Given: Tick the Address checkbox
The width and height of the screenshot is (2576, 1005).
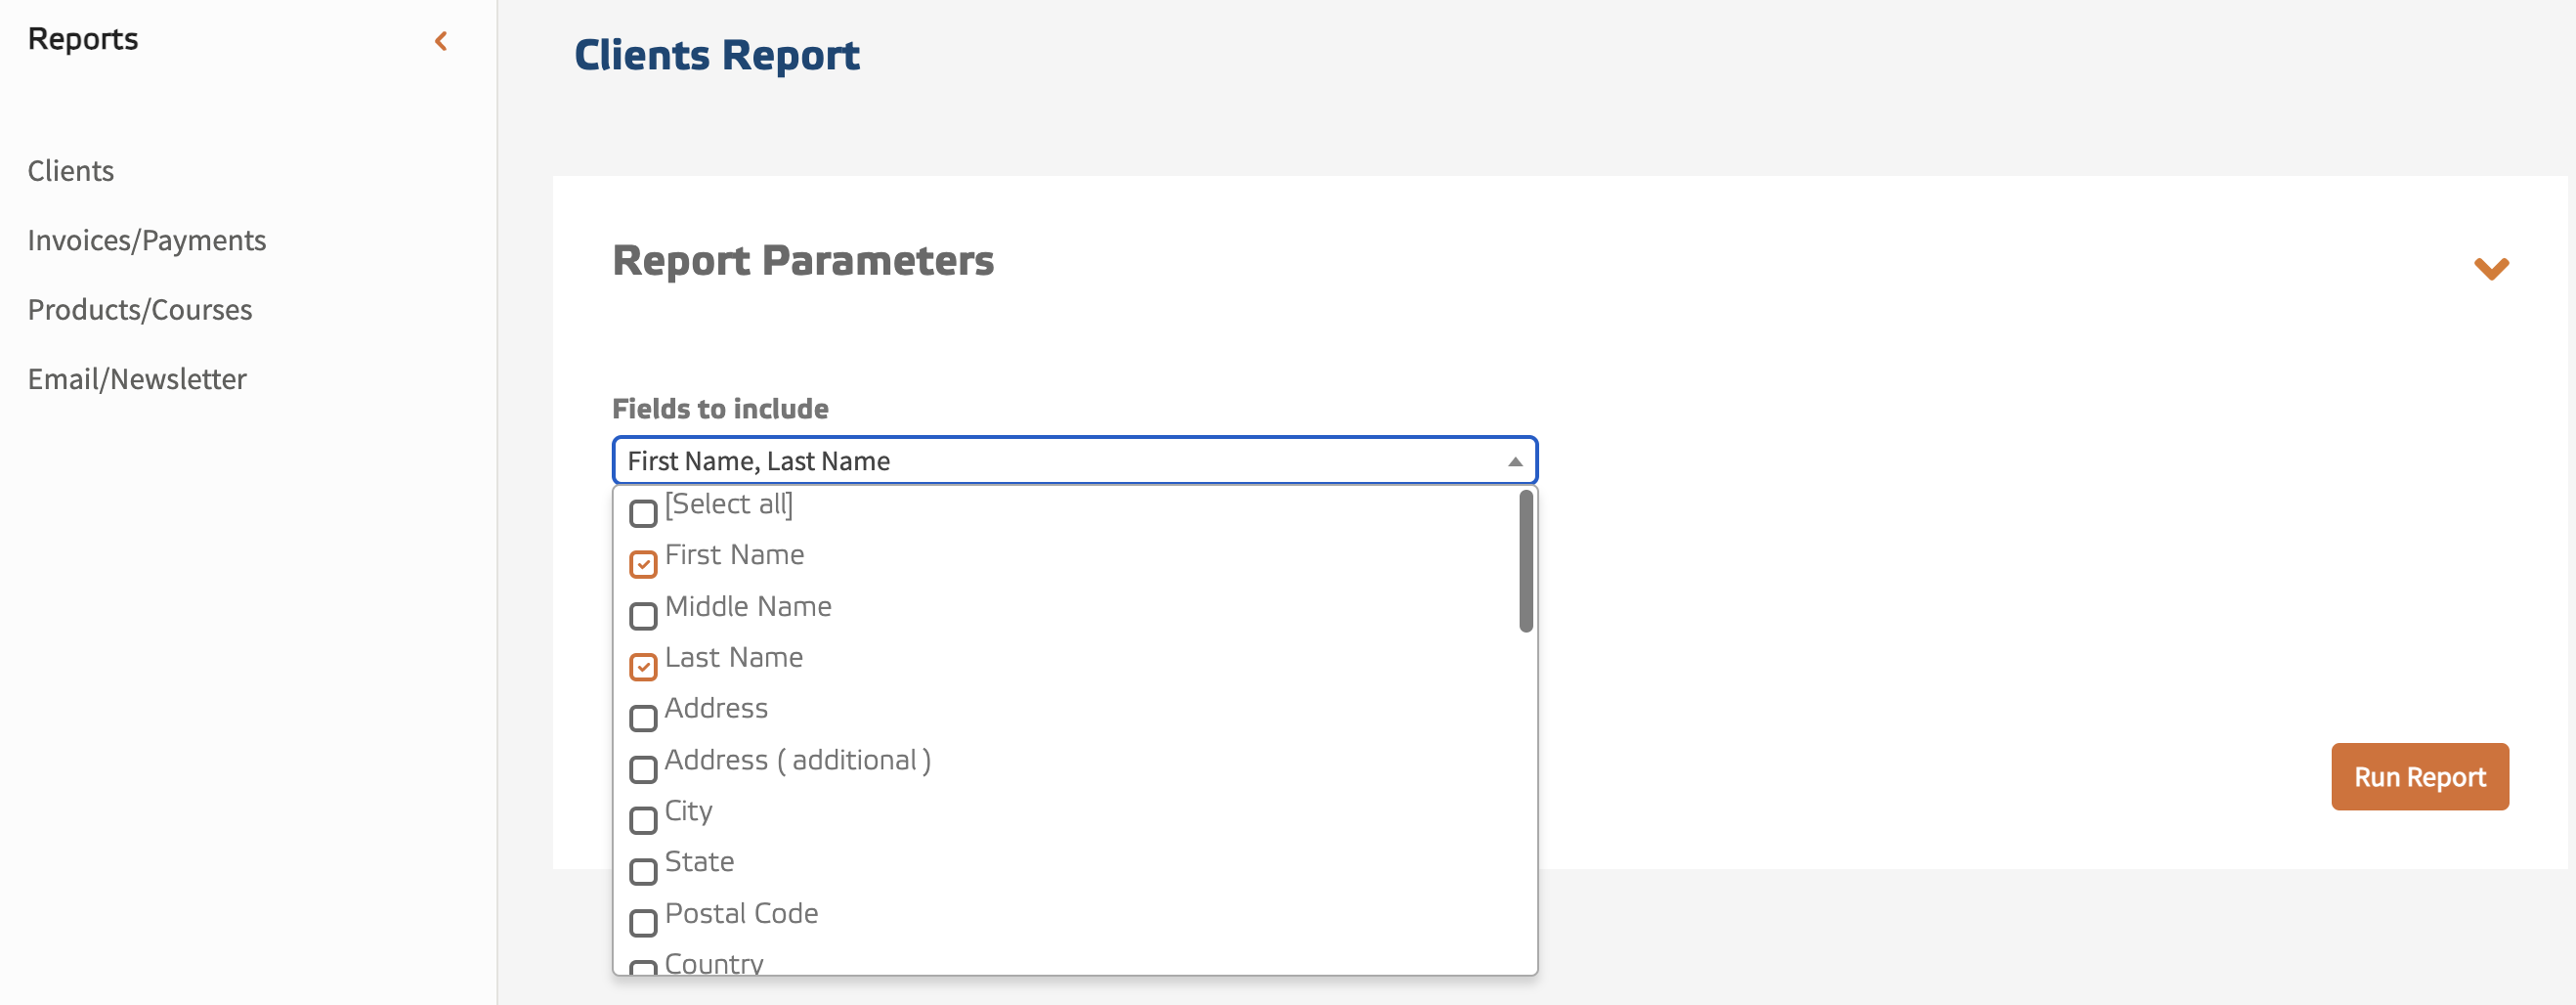Looking at the screenshot, I should tap(643, 718).
